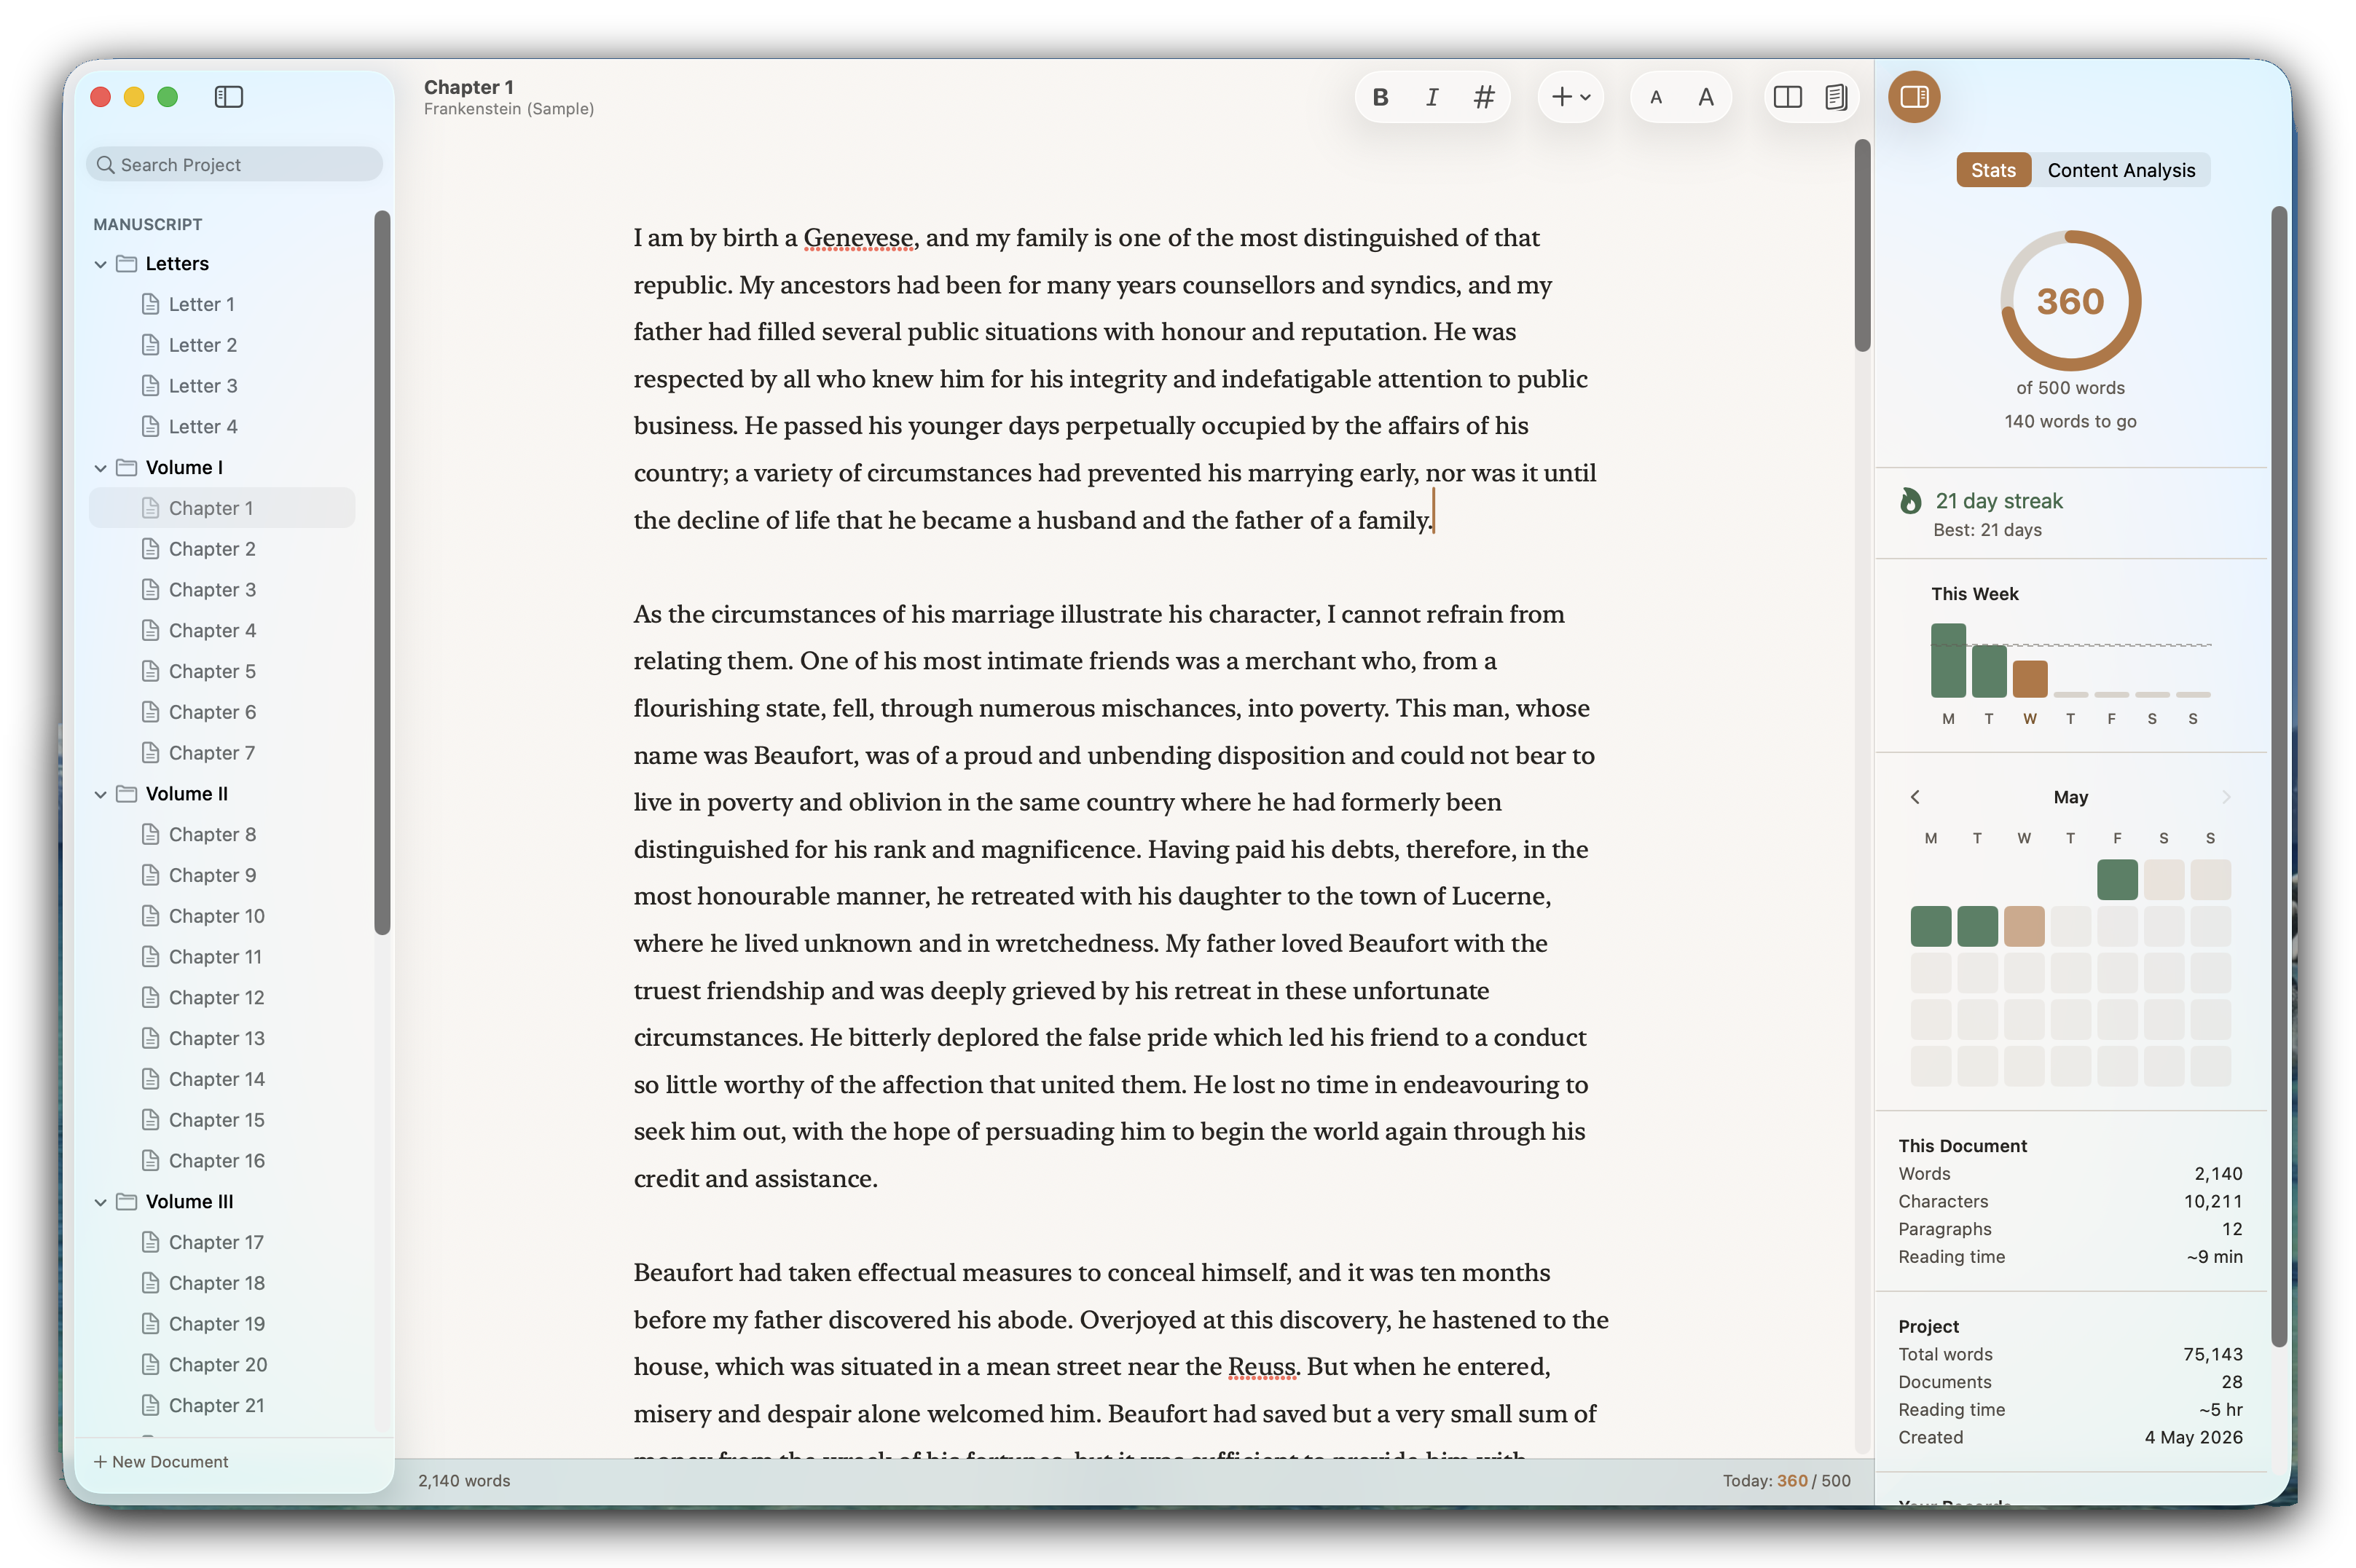
Task: Click the Letters folder icon
Action: click(x=127, y=264)
